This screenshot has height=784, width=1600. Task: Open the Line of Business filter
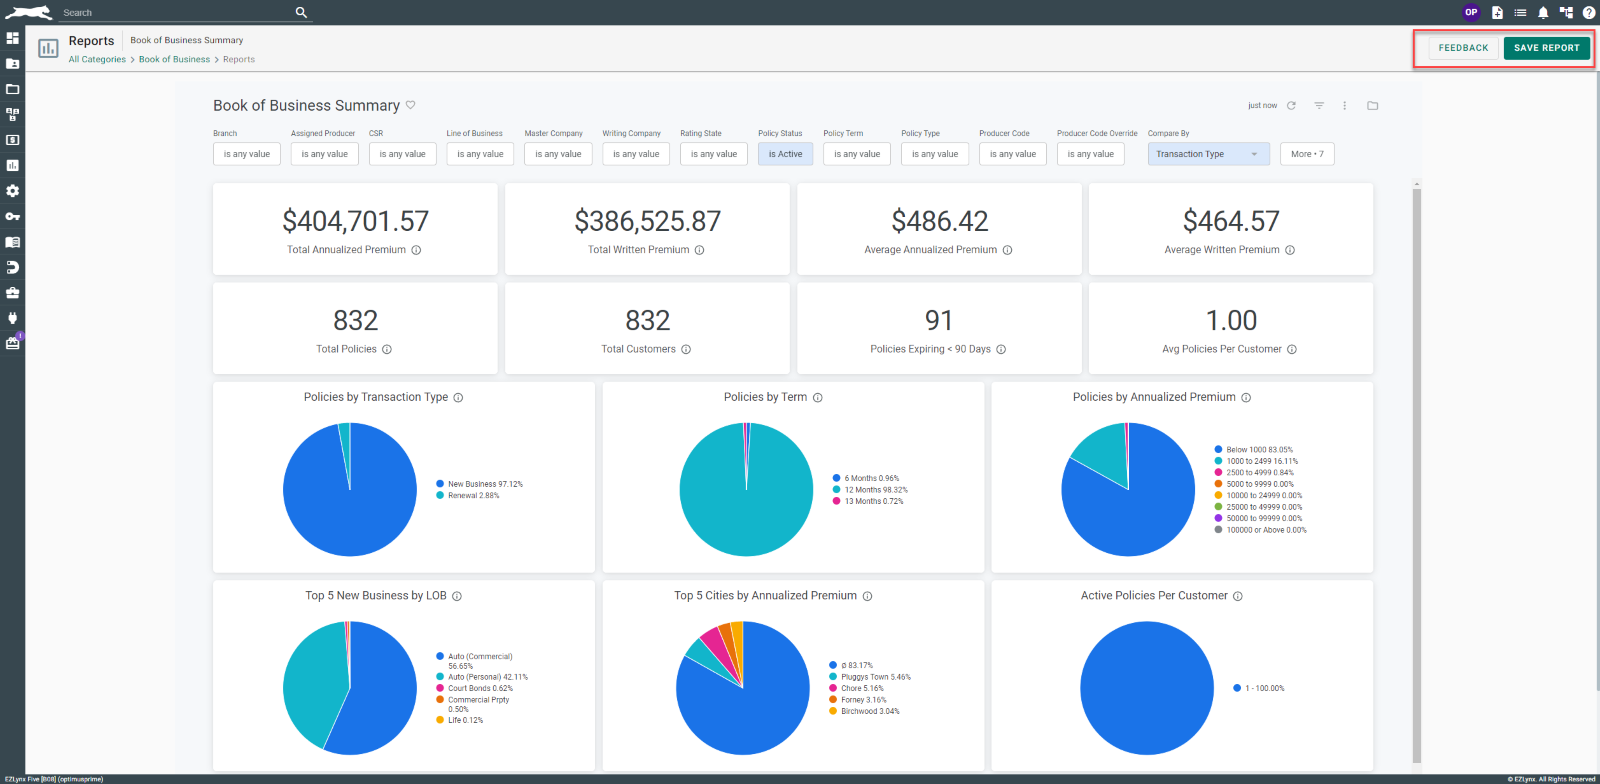click(481, 154)
